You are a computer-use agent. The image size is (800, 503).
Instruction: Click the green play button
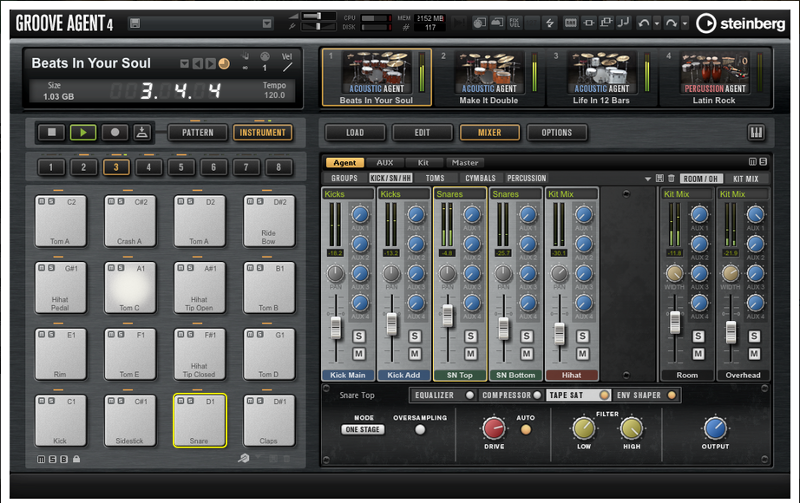pyautogui.click(x=83, y=133)
